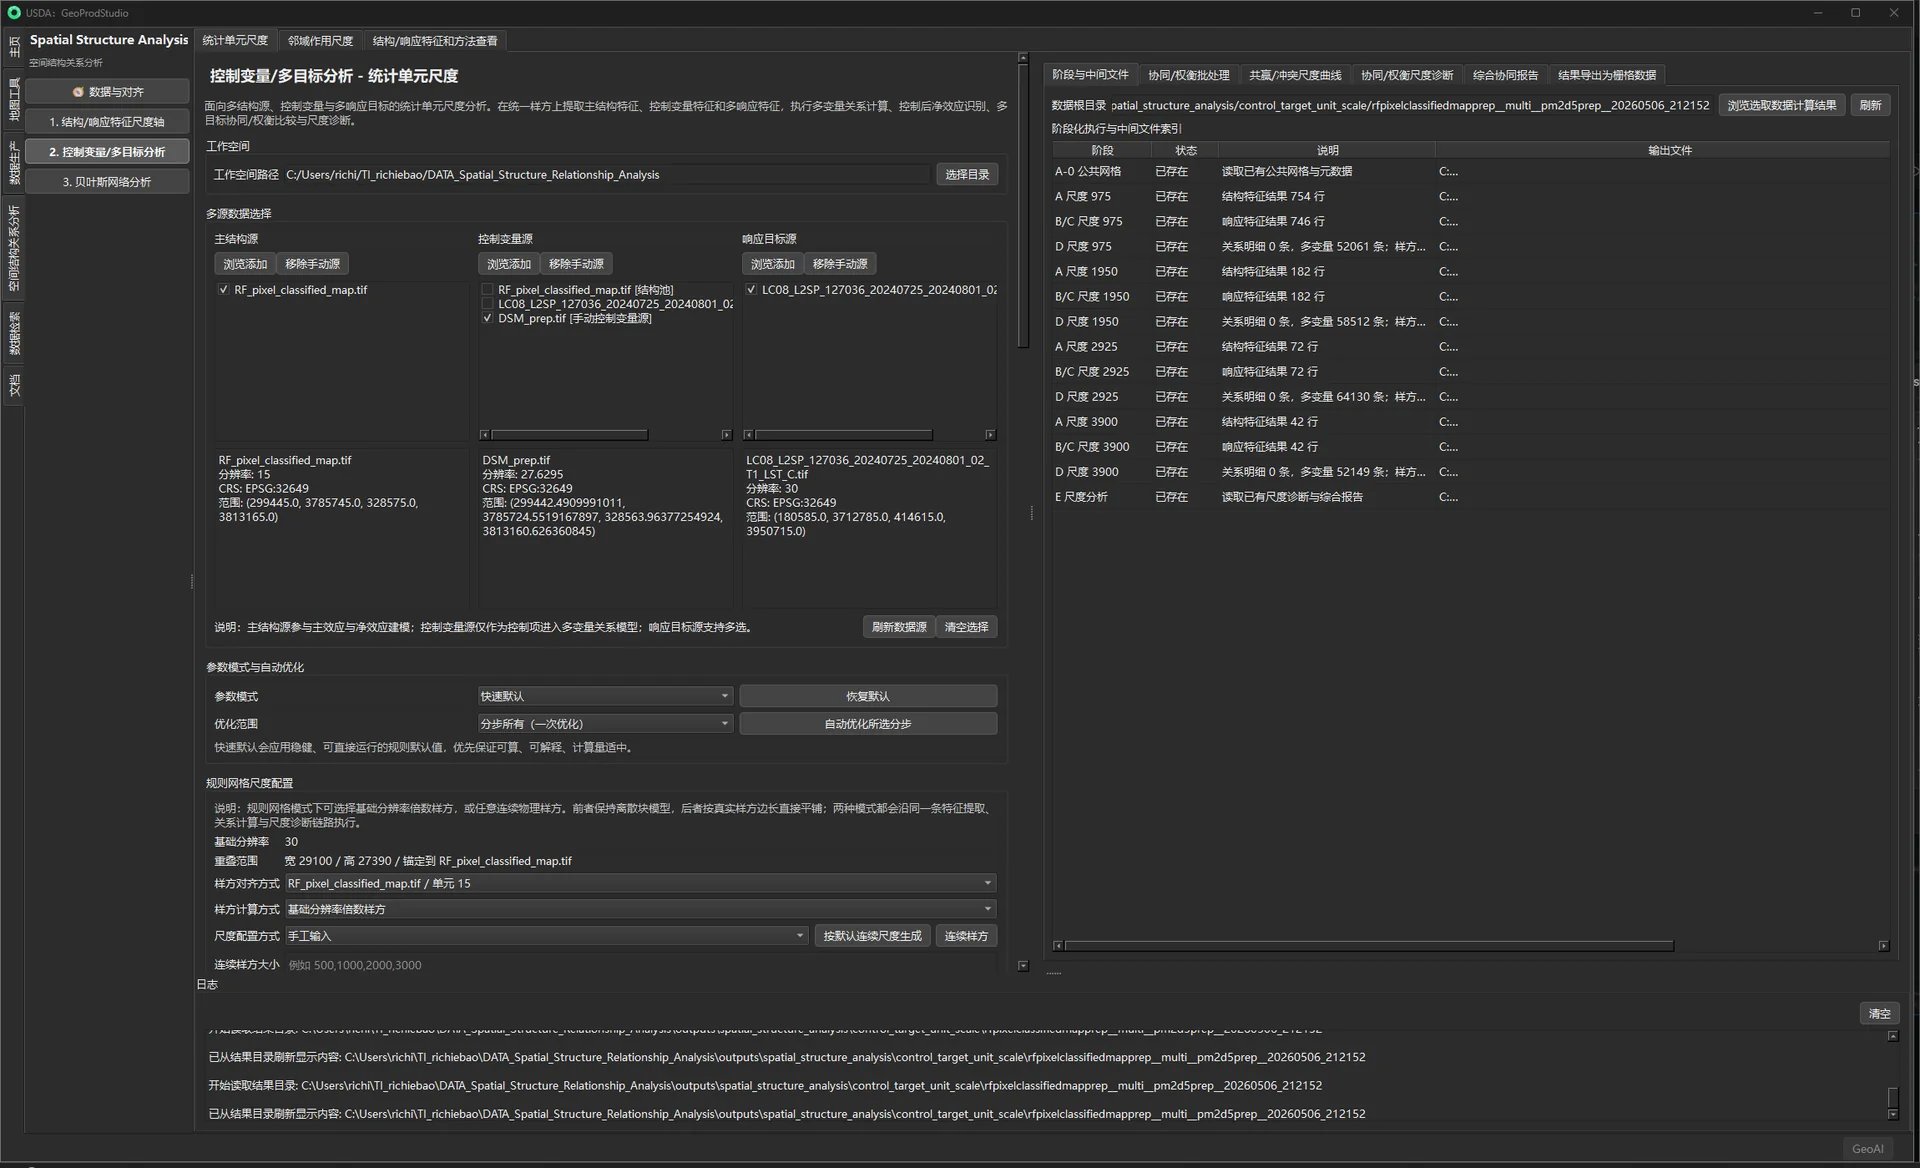Uncheck RF_pixel_classified_map.tif in 主结构源 list
Screen dimensions: 1920x1168
point(223,290)
